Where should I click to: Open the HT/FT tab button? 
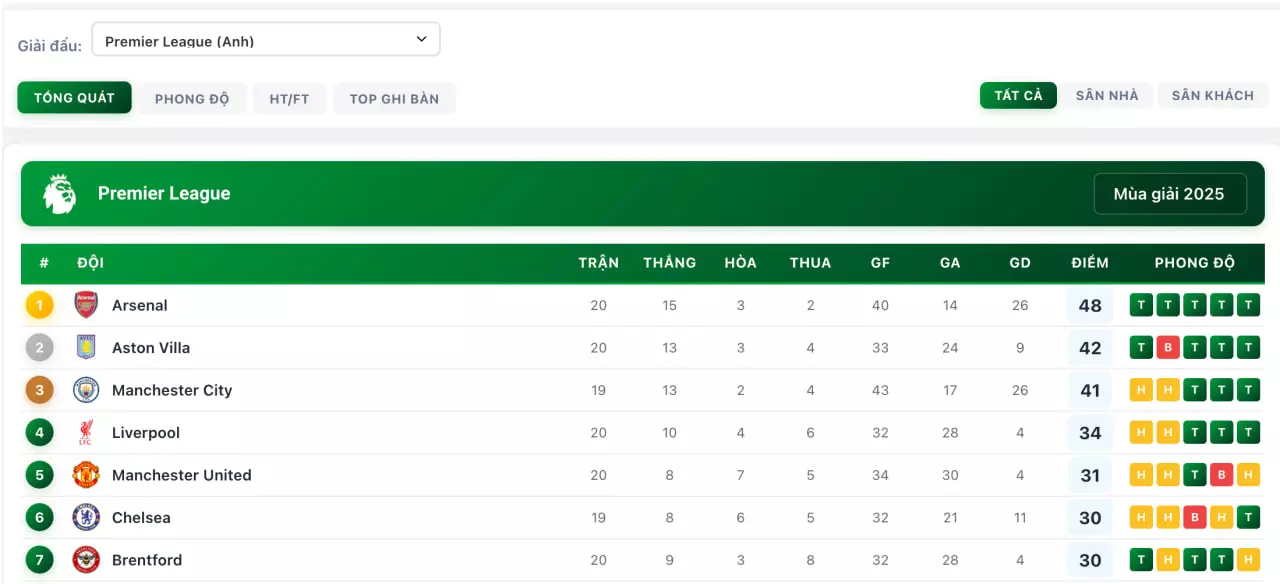[x=289, y=99]
